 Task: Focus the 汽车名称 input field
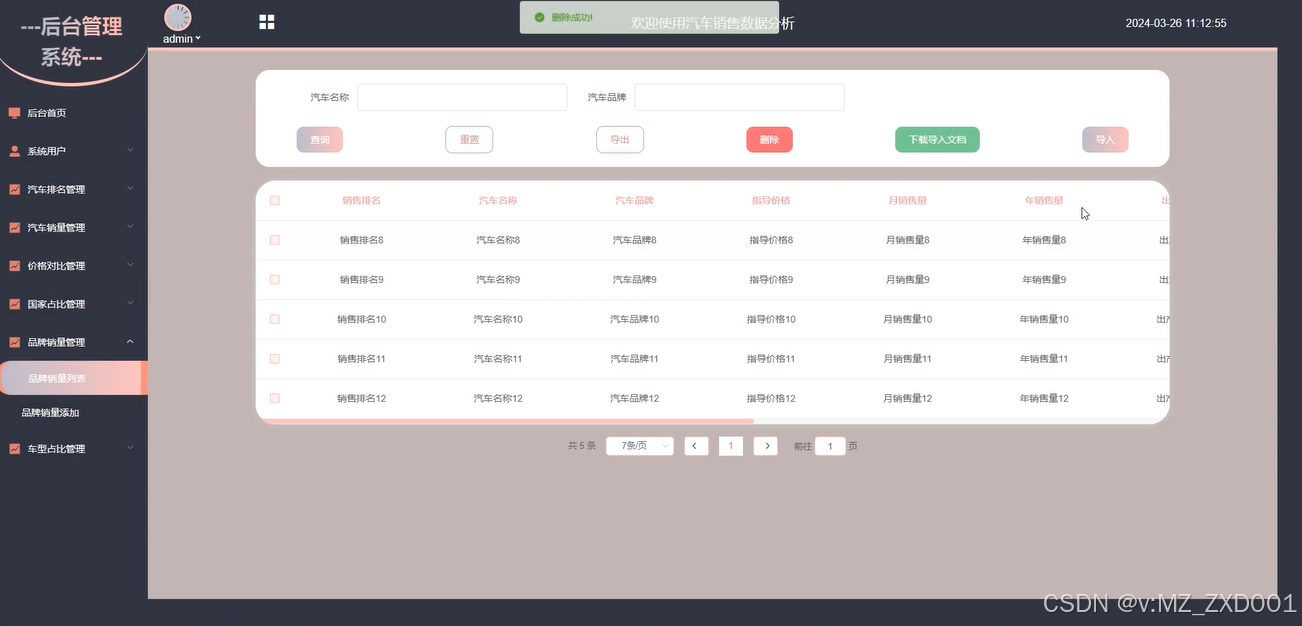coord(462,97)
